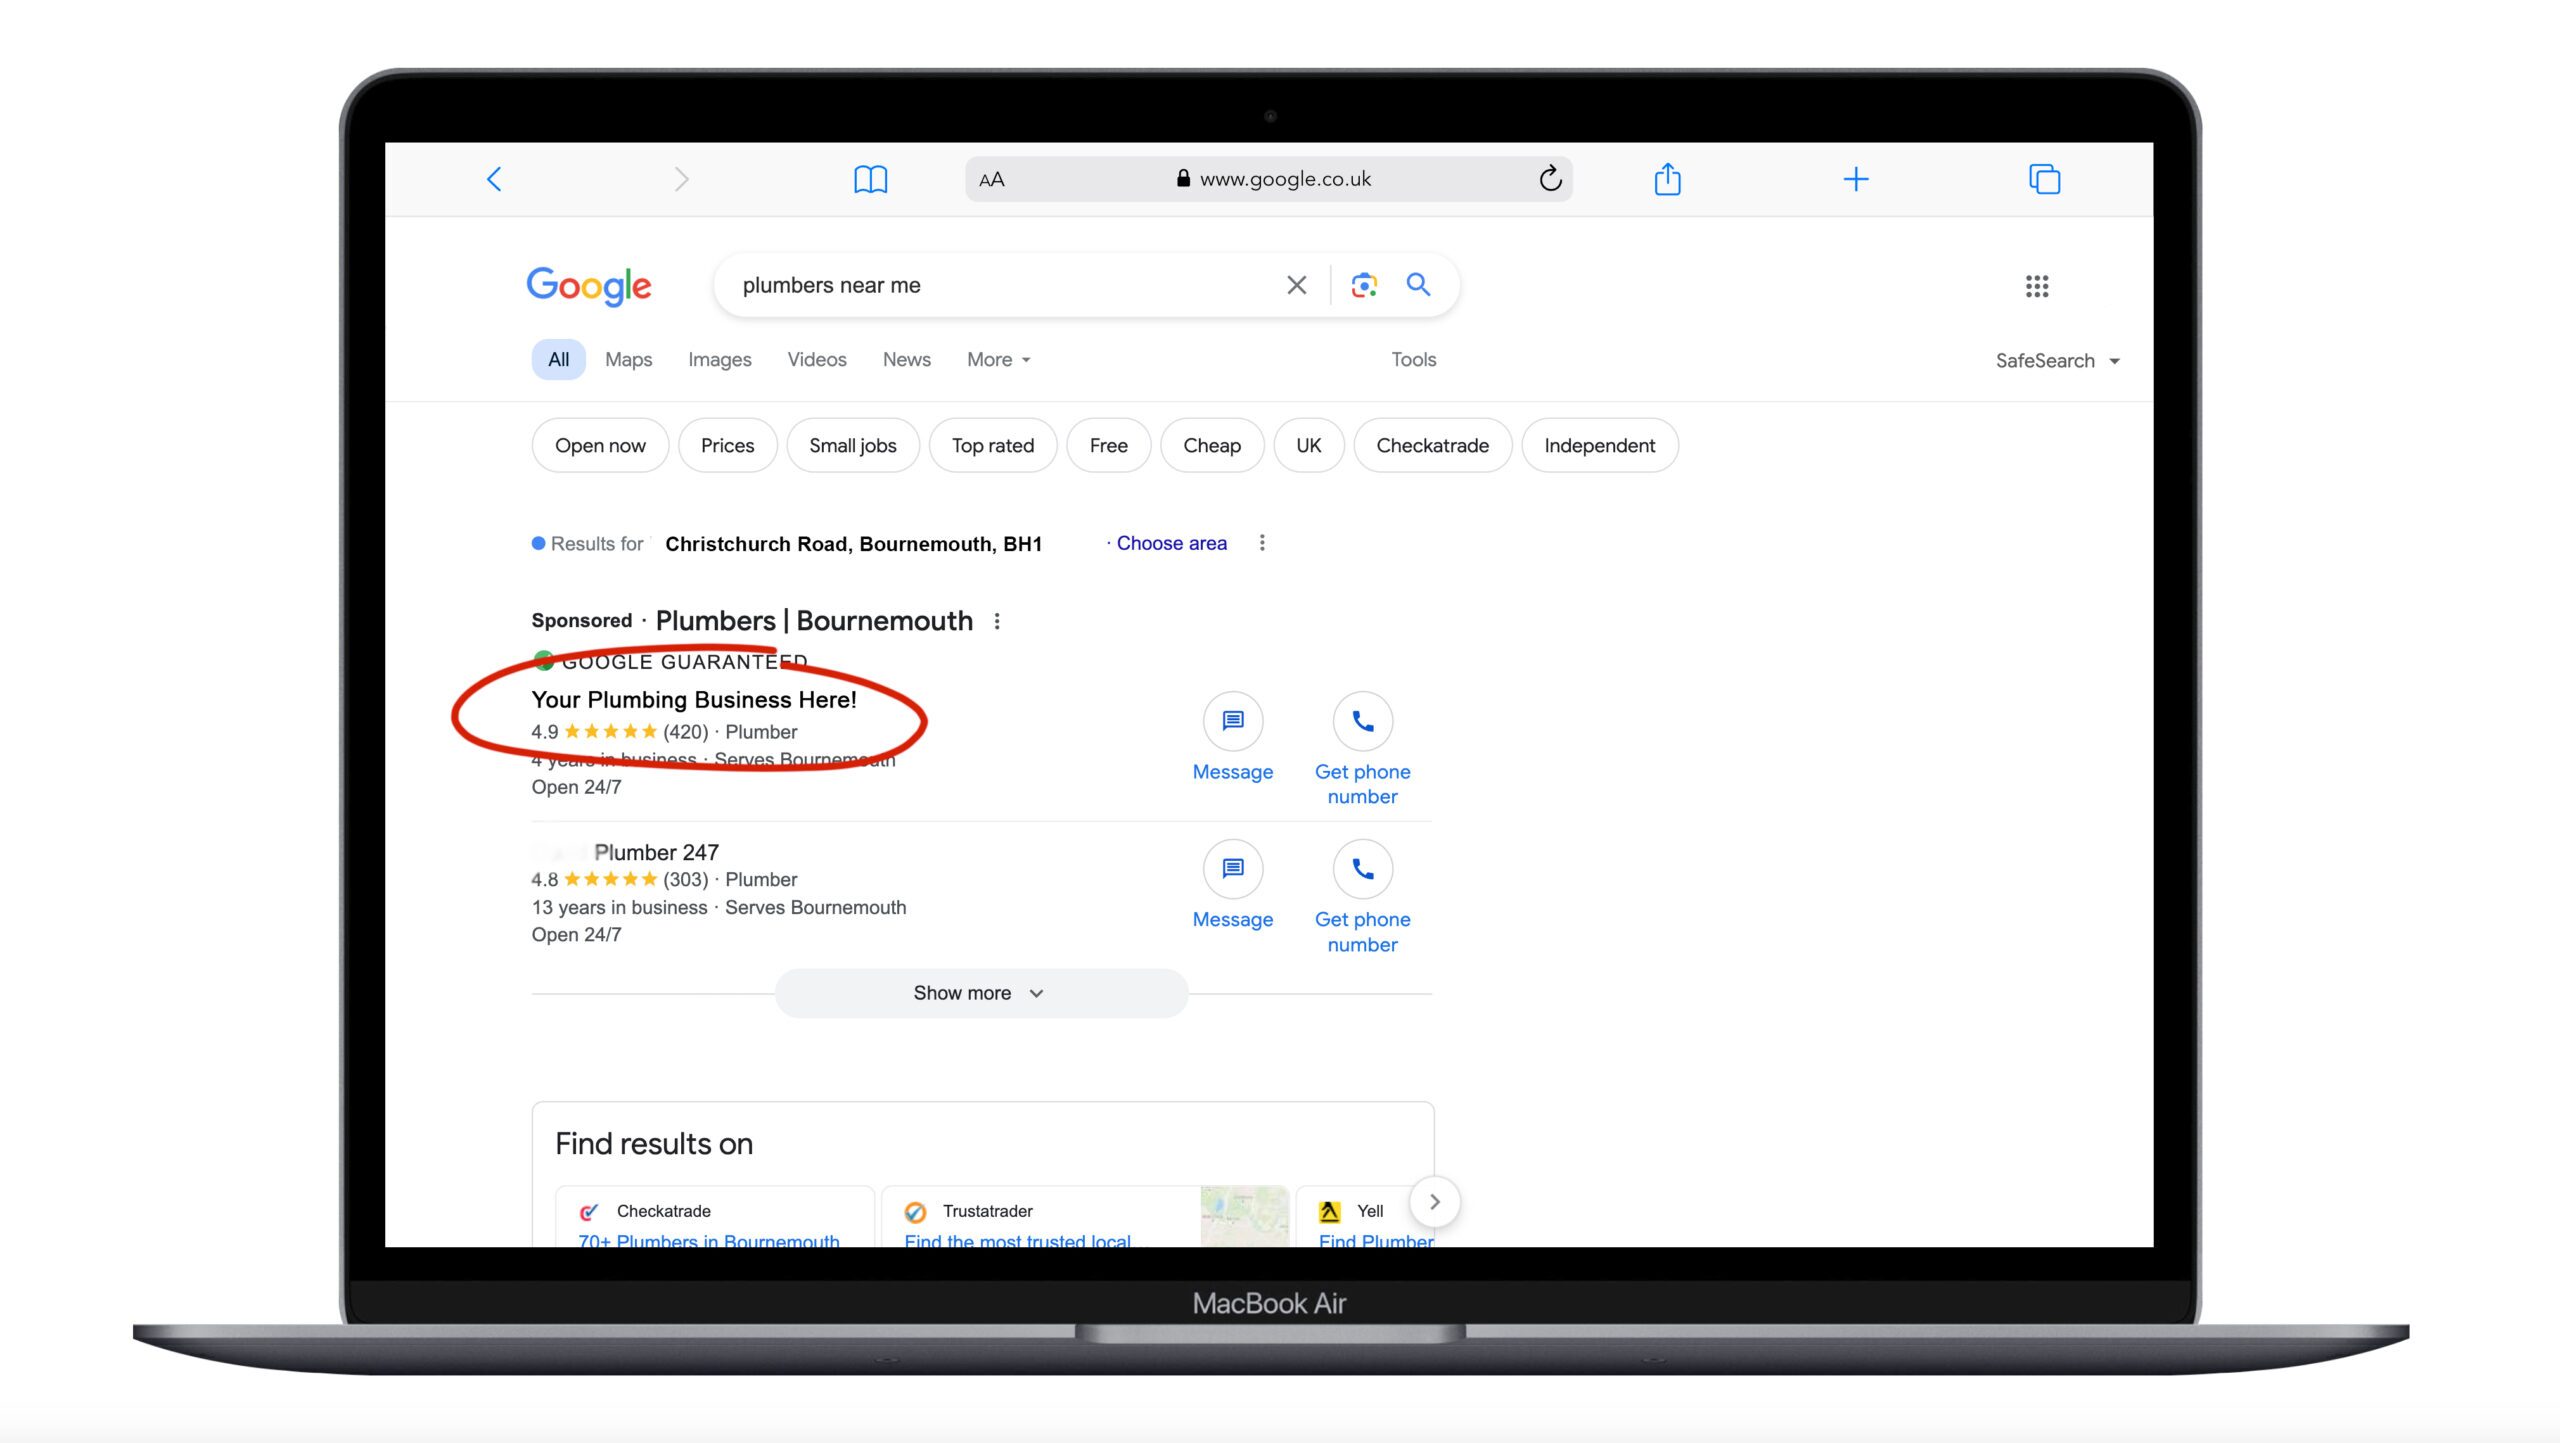Click into the plumbers near me search field

(x=1000, y=285)
